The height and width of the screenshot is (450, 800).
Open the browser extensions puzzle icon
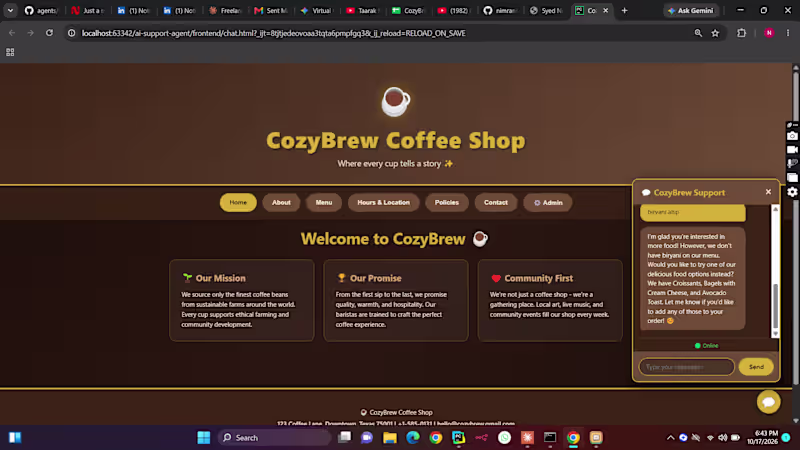point(741,33)
